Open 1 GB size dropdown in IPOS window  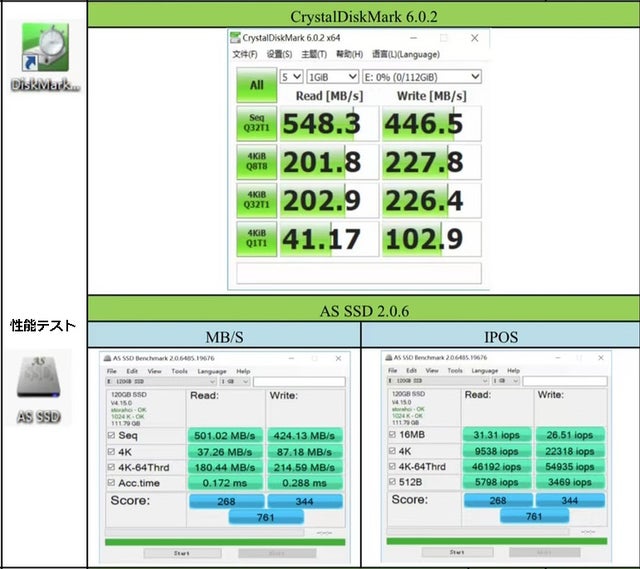[505, 380]
